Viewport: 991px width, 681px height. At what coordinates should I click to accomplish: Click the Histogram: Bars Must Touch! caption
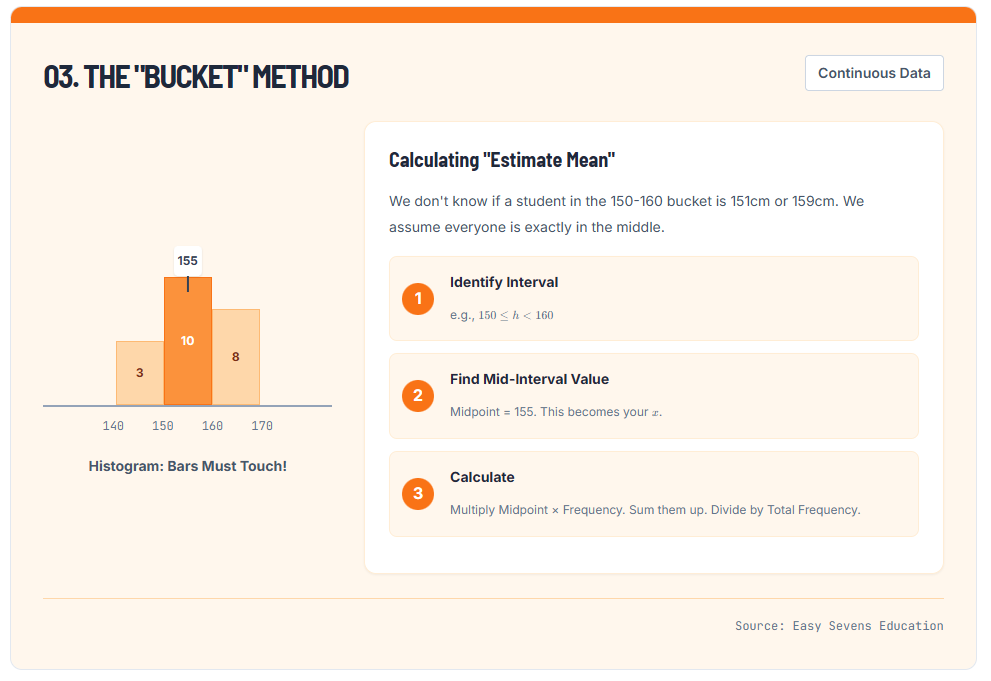tap(188, 466)
